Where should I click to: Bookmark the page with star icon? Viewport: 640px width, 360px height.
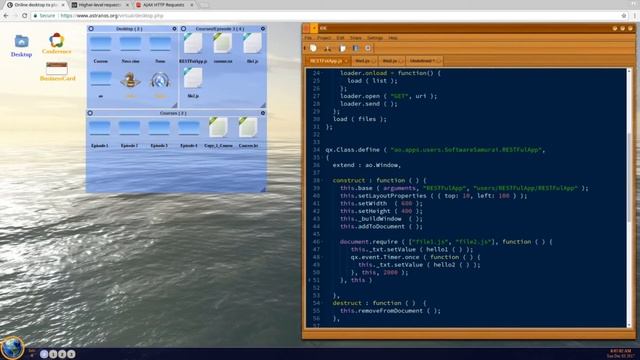point(624,16)
